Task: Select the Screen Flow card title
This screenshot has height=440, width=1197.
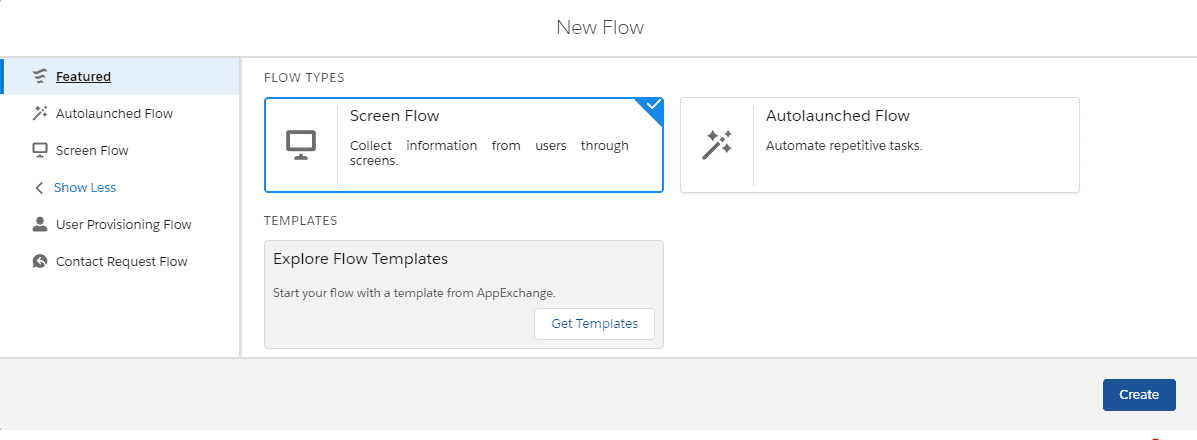Action: coord(395,116)
